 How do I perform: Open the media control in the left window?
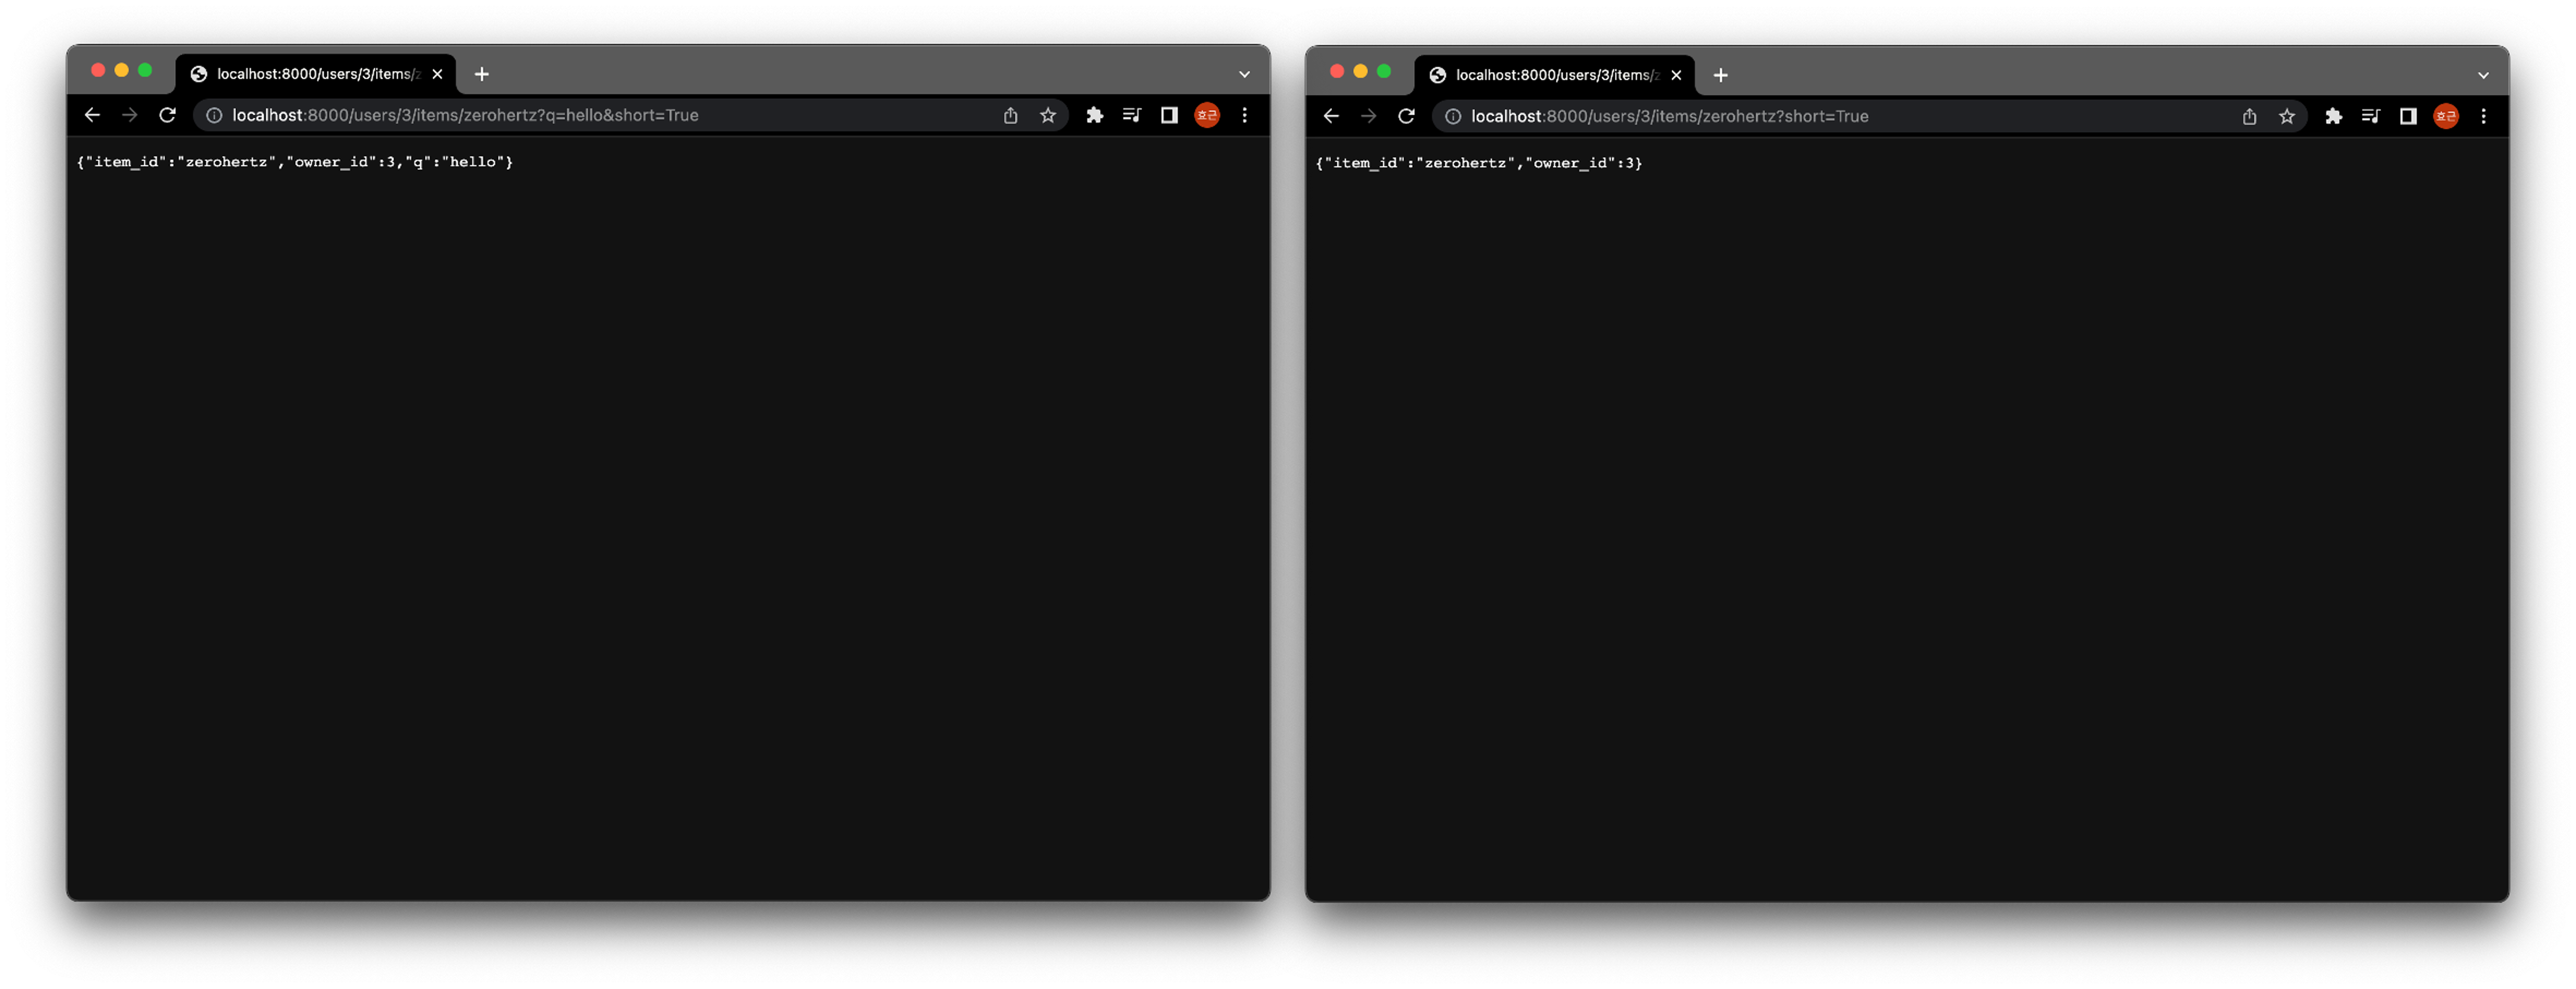(x=1131, y=115)
